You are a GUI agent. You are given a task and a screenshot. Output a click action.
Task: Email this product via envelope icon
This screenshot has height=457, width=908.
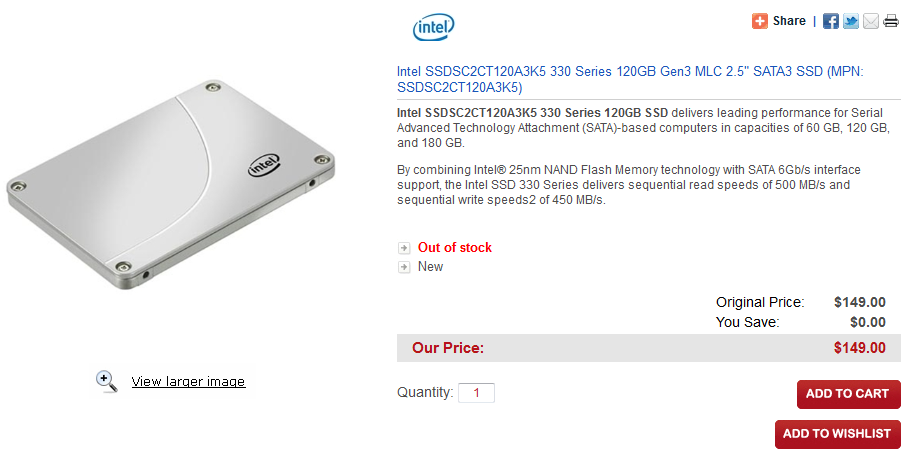pos(871,21)
